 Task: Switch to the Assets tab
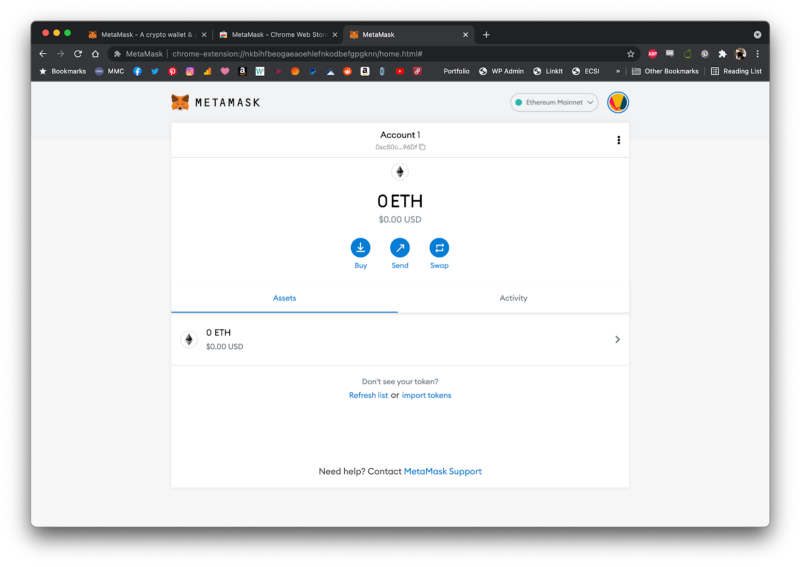click(284, 298)
